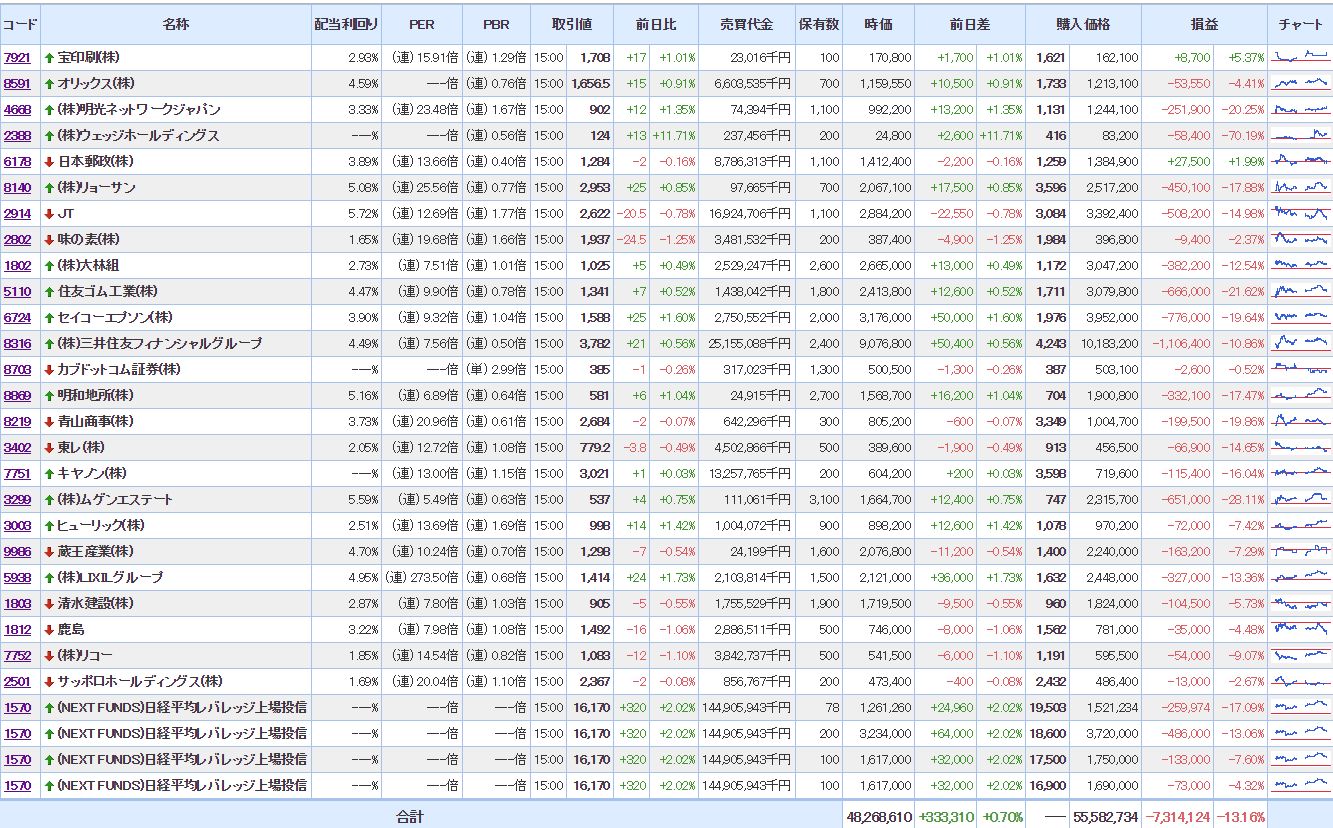Image resolution: width=1333 pixels, height=828 pixels.
Task: Open the mini chart for 清水建設(株)
Action: tap(1300, 603)
